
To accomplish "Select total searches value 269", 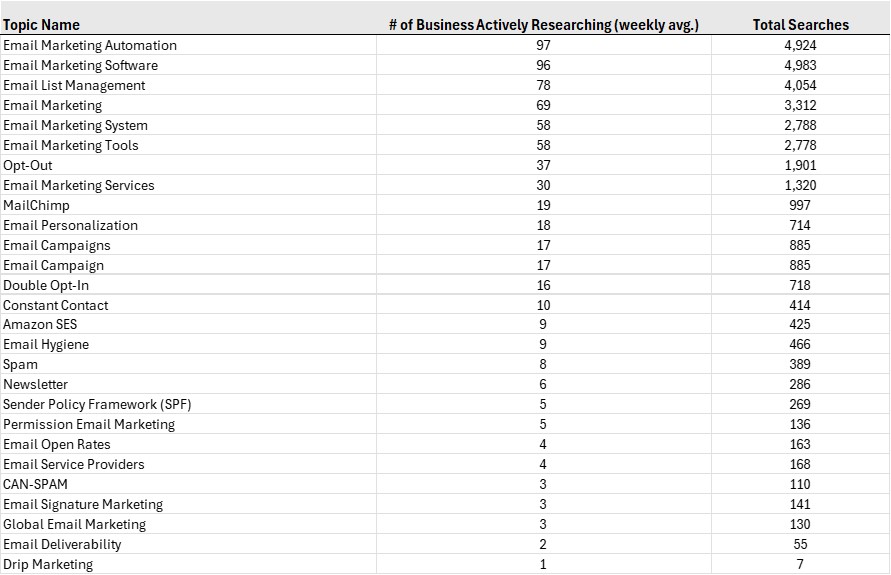I will pos(800,405).
